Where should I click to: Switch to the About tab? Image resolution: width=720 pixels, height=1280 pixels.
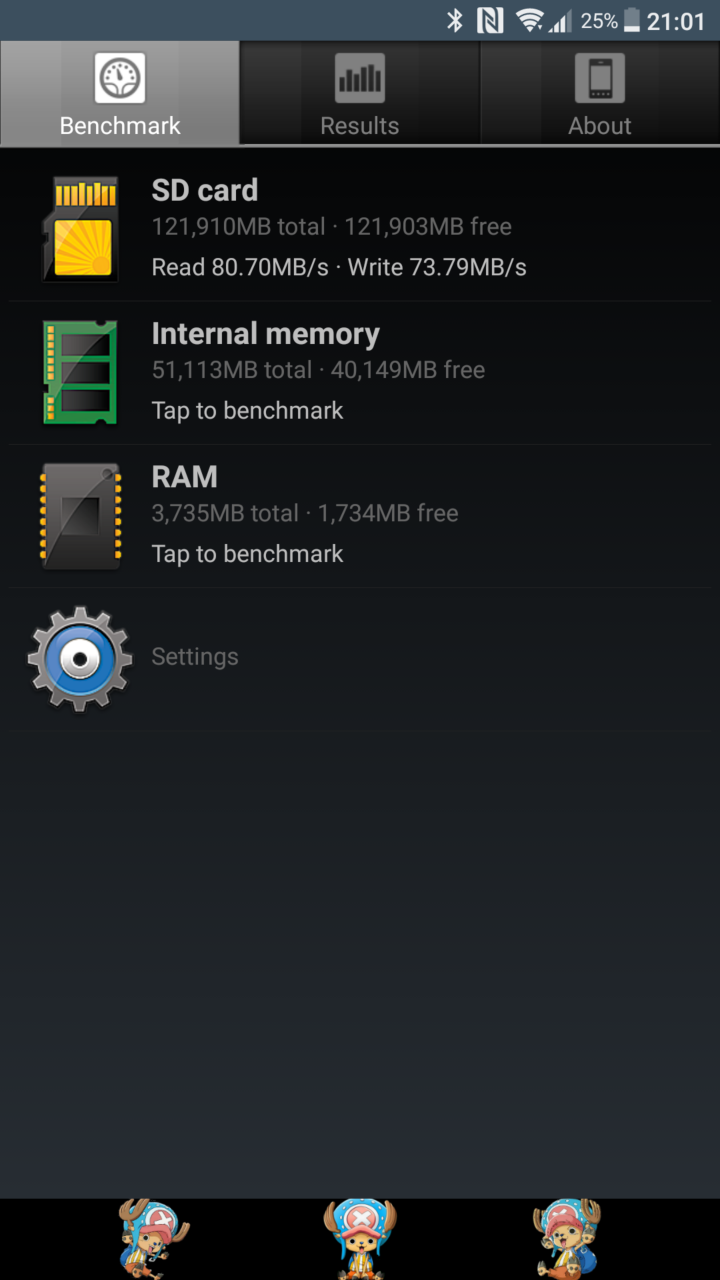600,93
